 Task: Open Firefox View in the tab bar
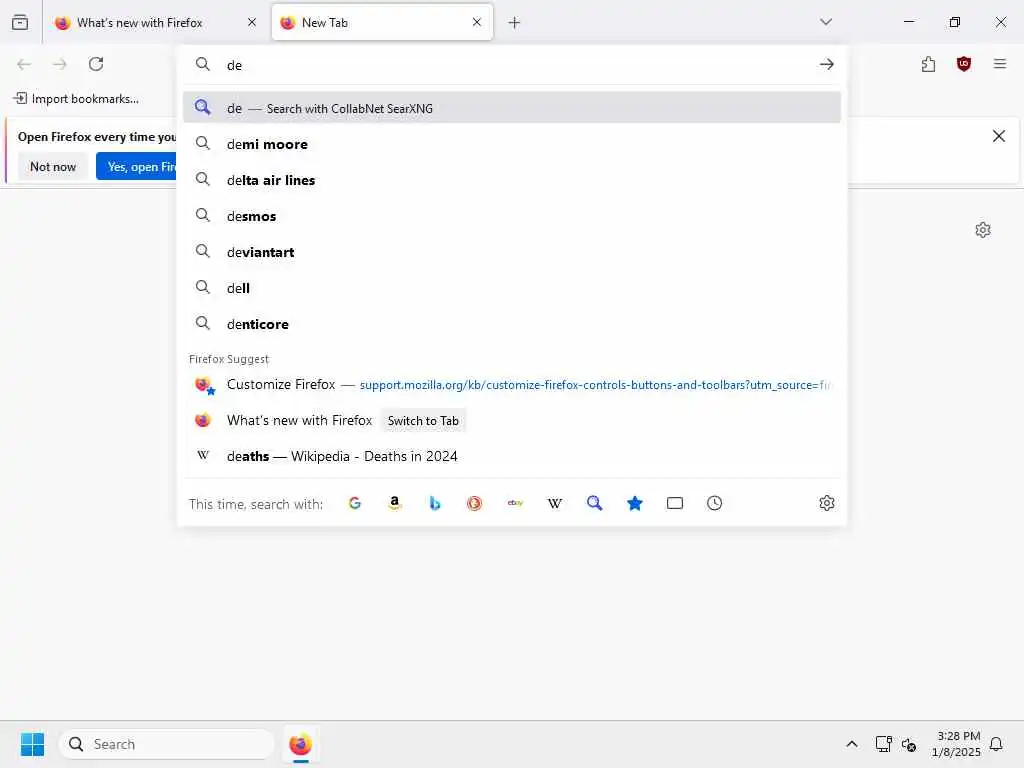click(x=20, y=22)
